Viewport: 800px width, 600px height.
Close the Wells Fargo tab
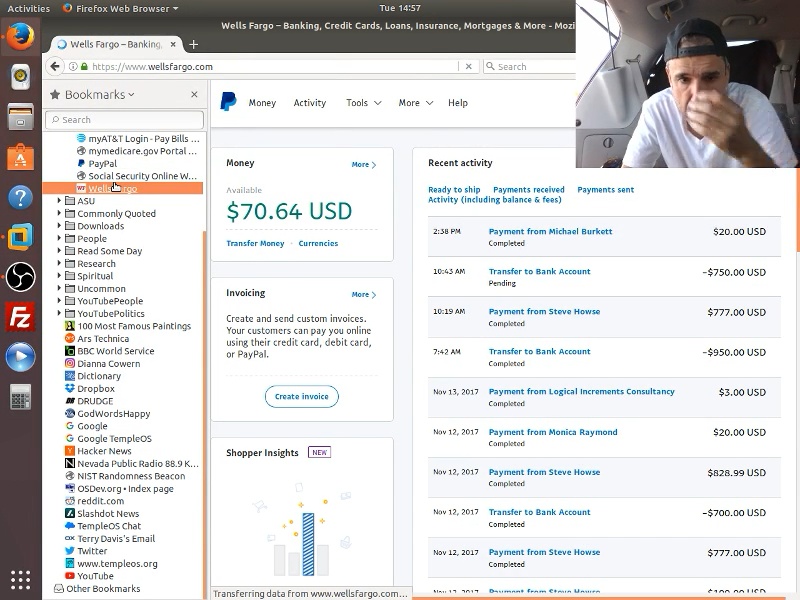pyautogui.click(x=173, y=44)
